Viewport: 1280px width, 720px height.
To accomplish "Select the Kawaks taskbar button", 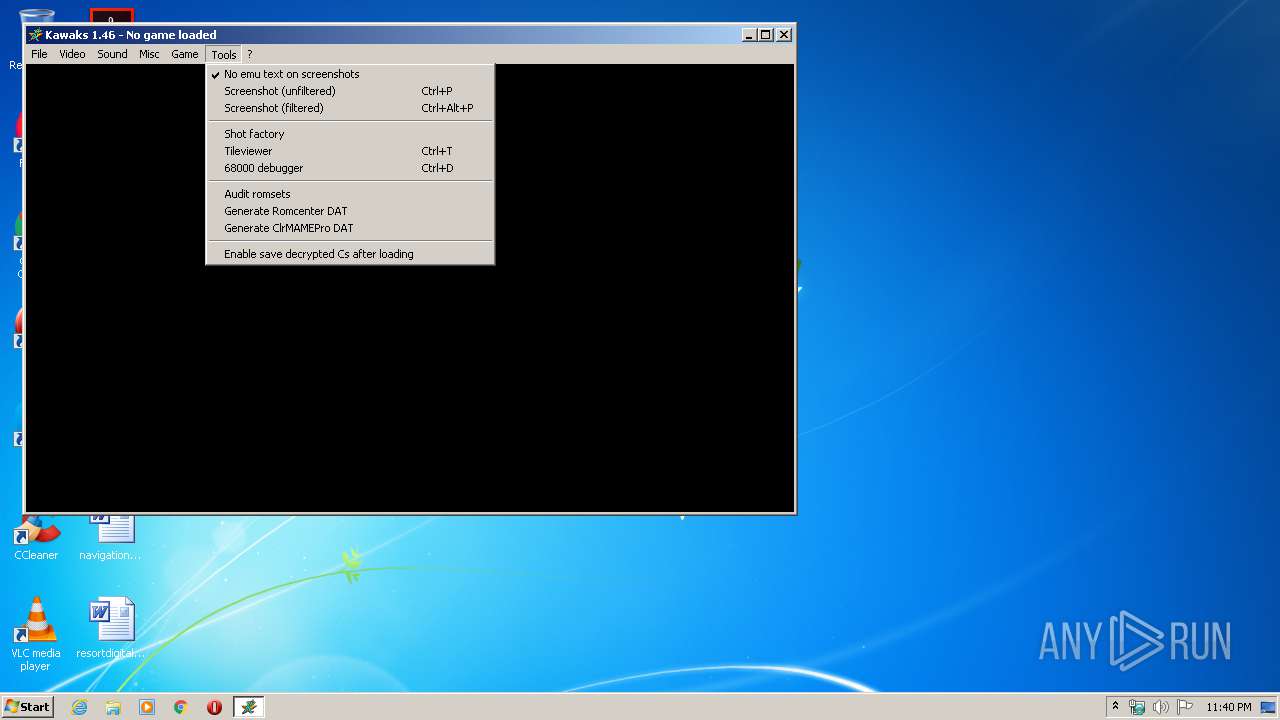I will (x=249, y=707).
